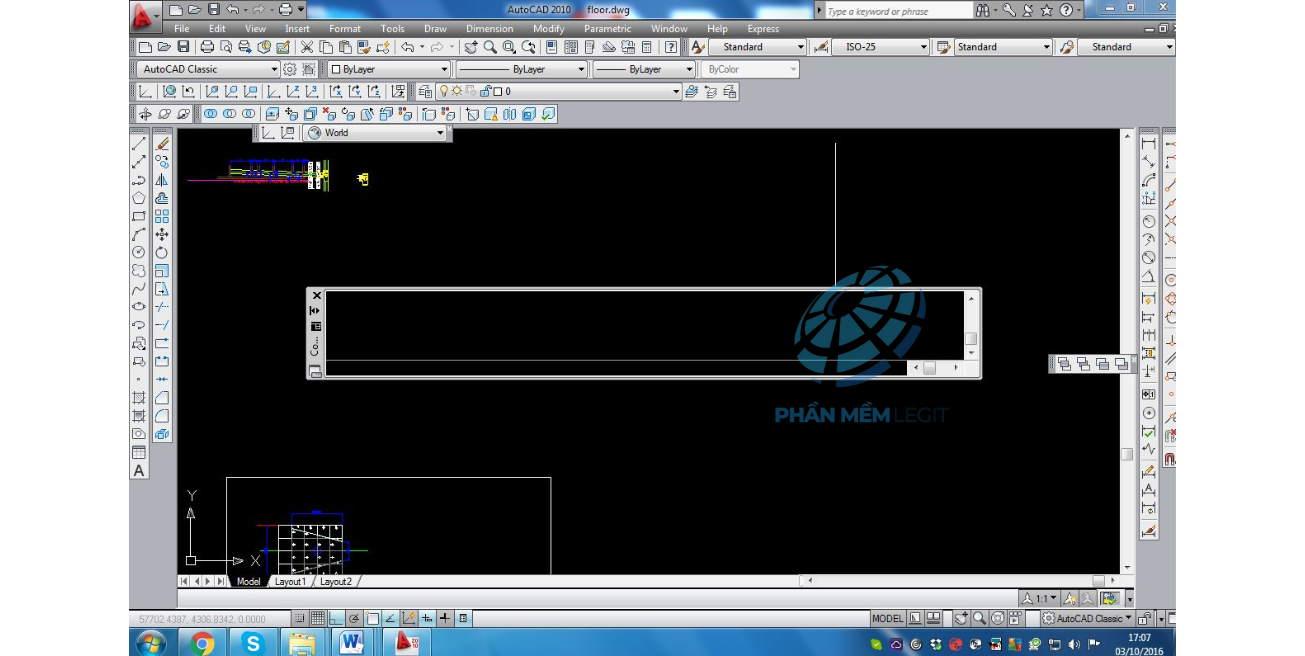Screen dimensions: 1305x656
Task: Toggle MODEL space button in status bar
Action: 887,619
